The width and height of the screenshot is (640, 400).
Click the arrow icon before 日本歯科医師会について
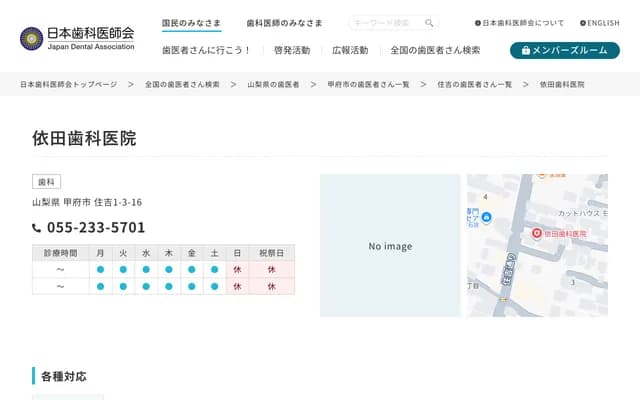point(478,23)
